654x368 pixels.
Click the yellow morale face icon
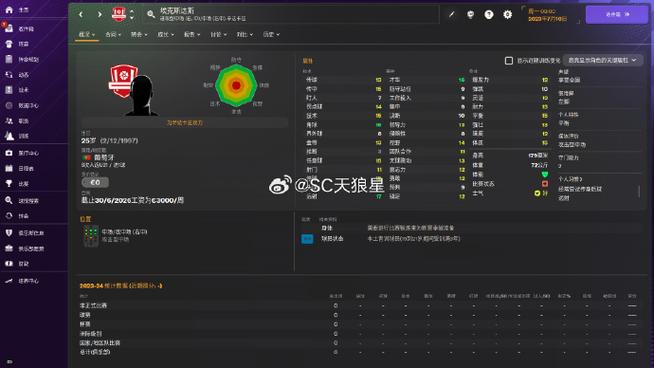click(x=537, y=193)
